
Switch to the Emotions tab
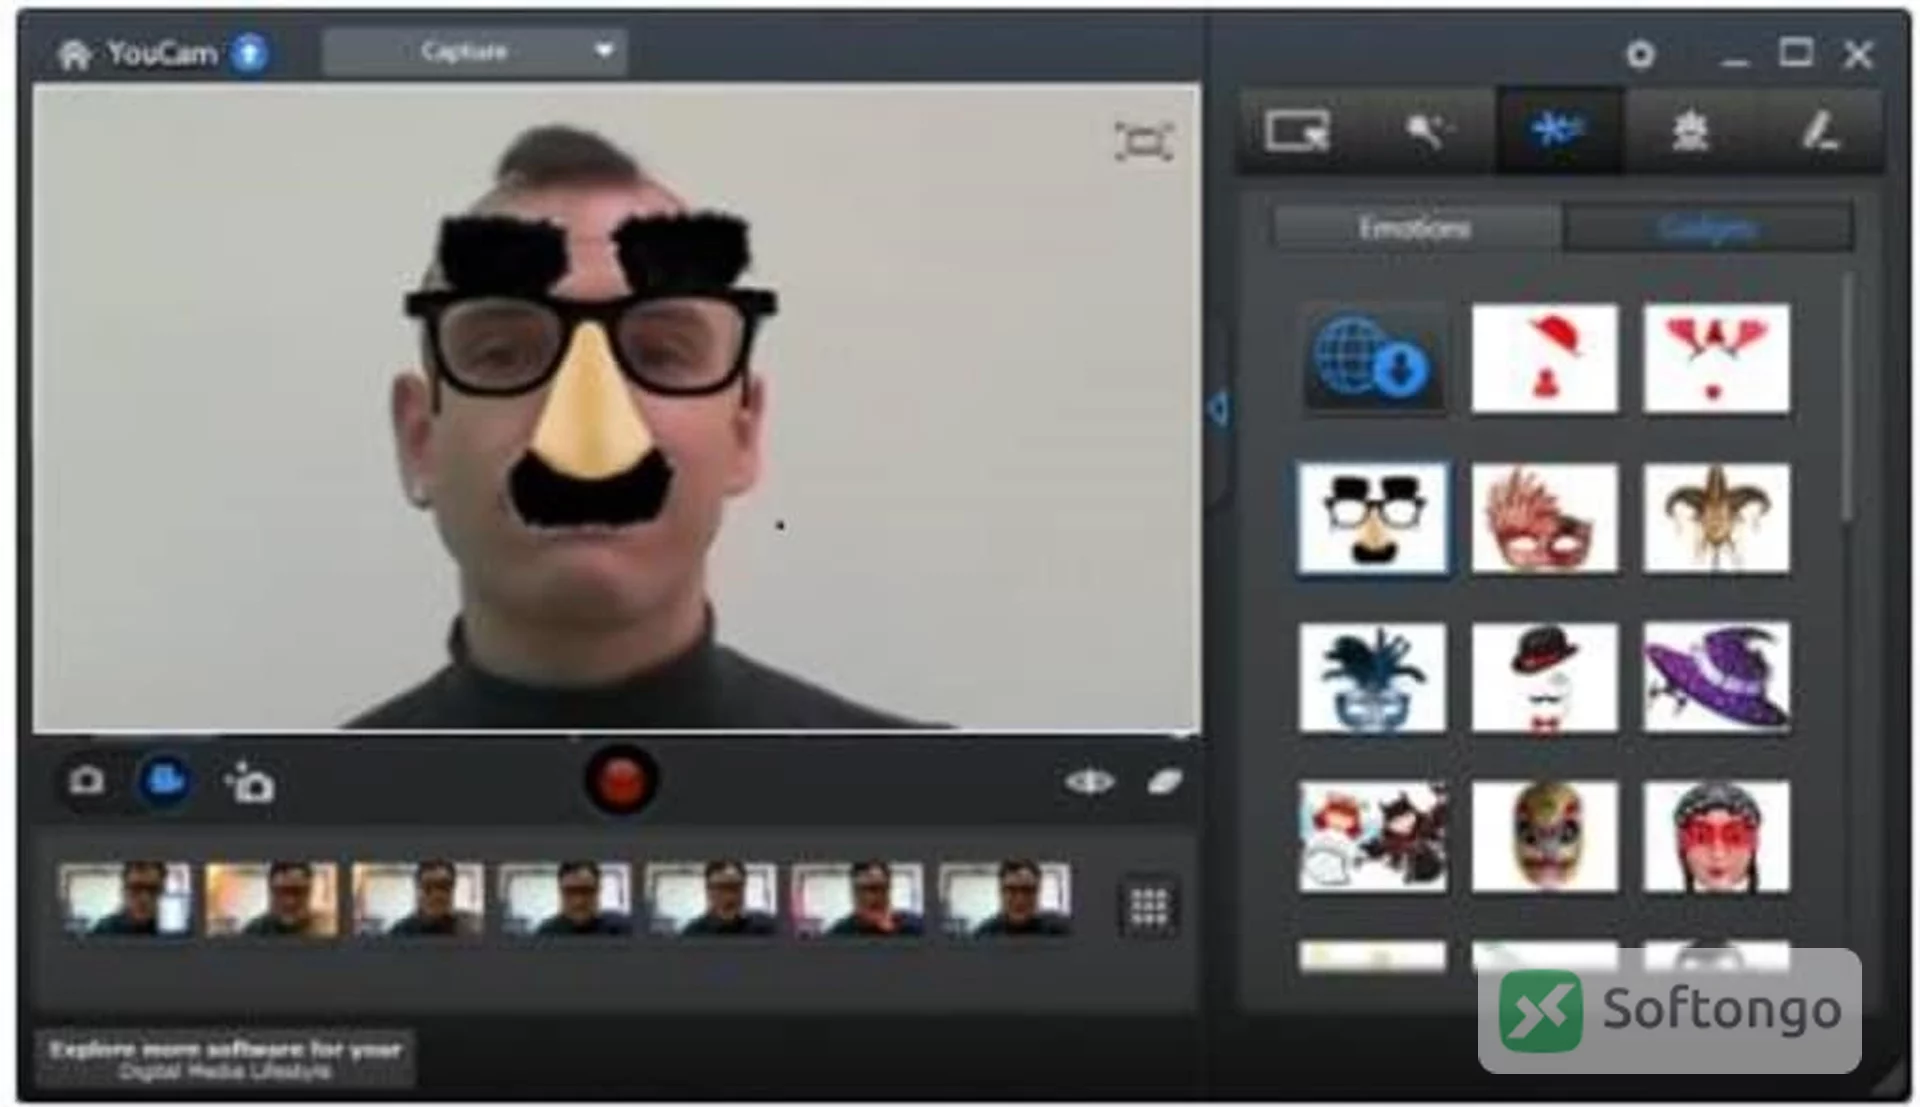click(x=1415, y=228)
